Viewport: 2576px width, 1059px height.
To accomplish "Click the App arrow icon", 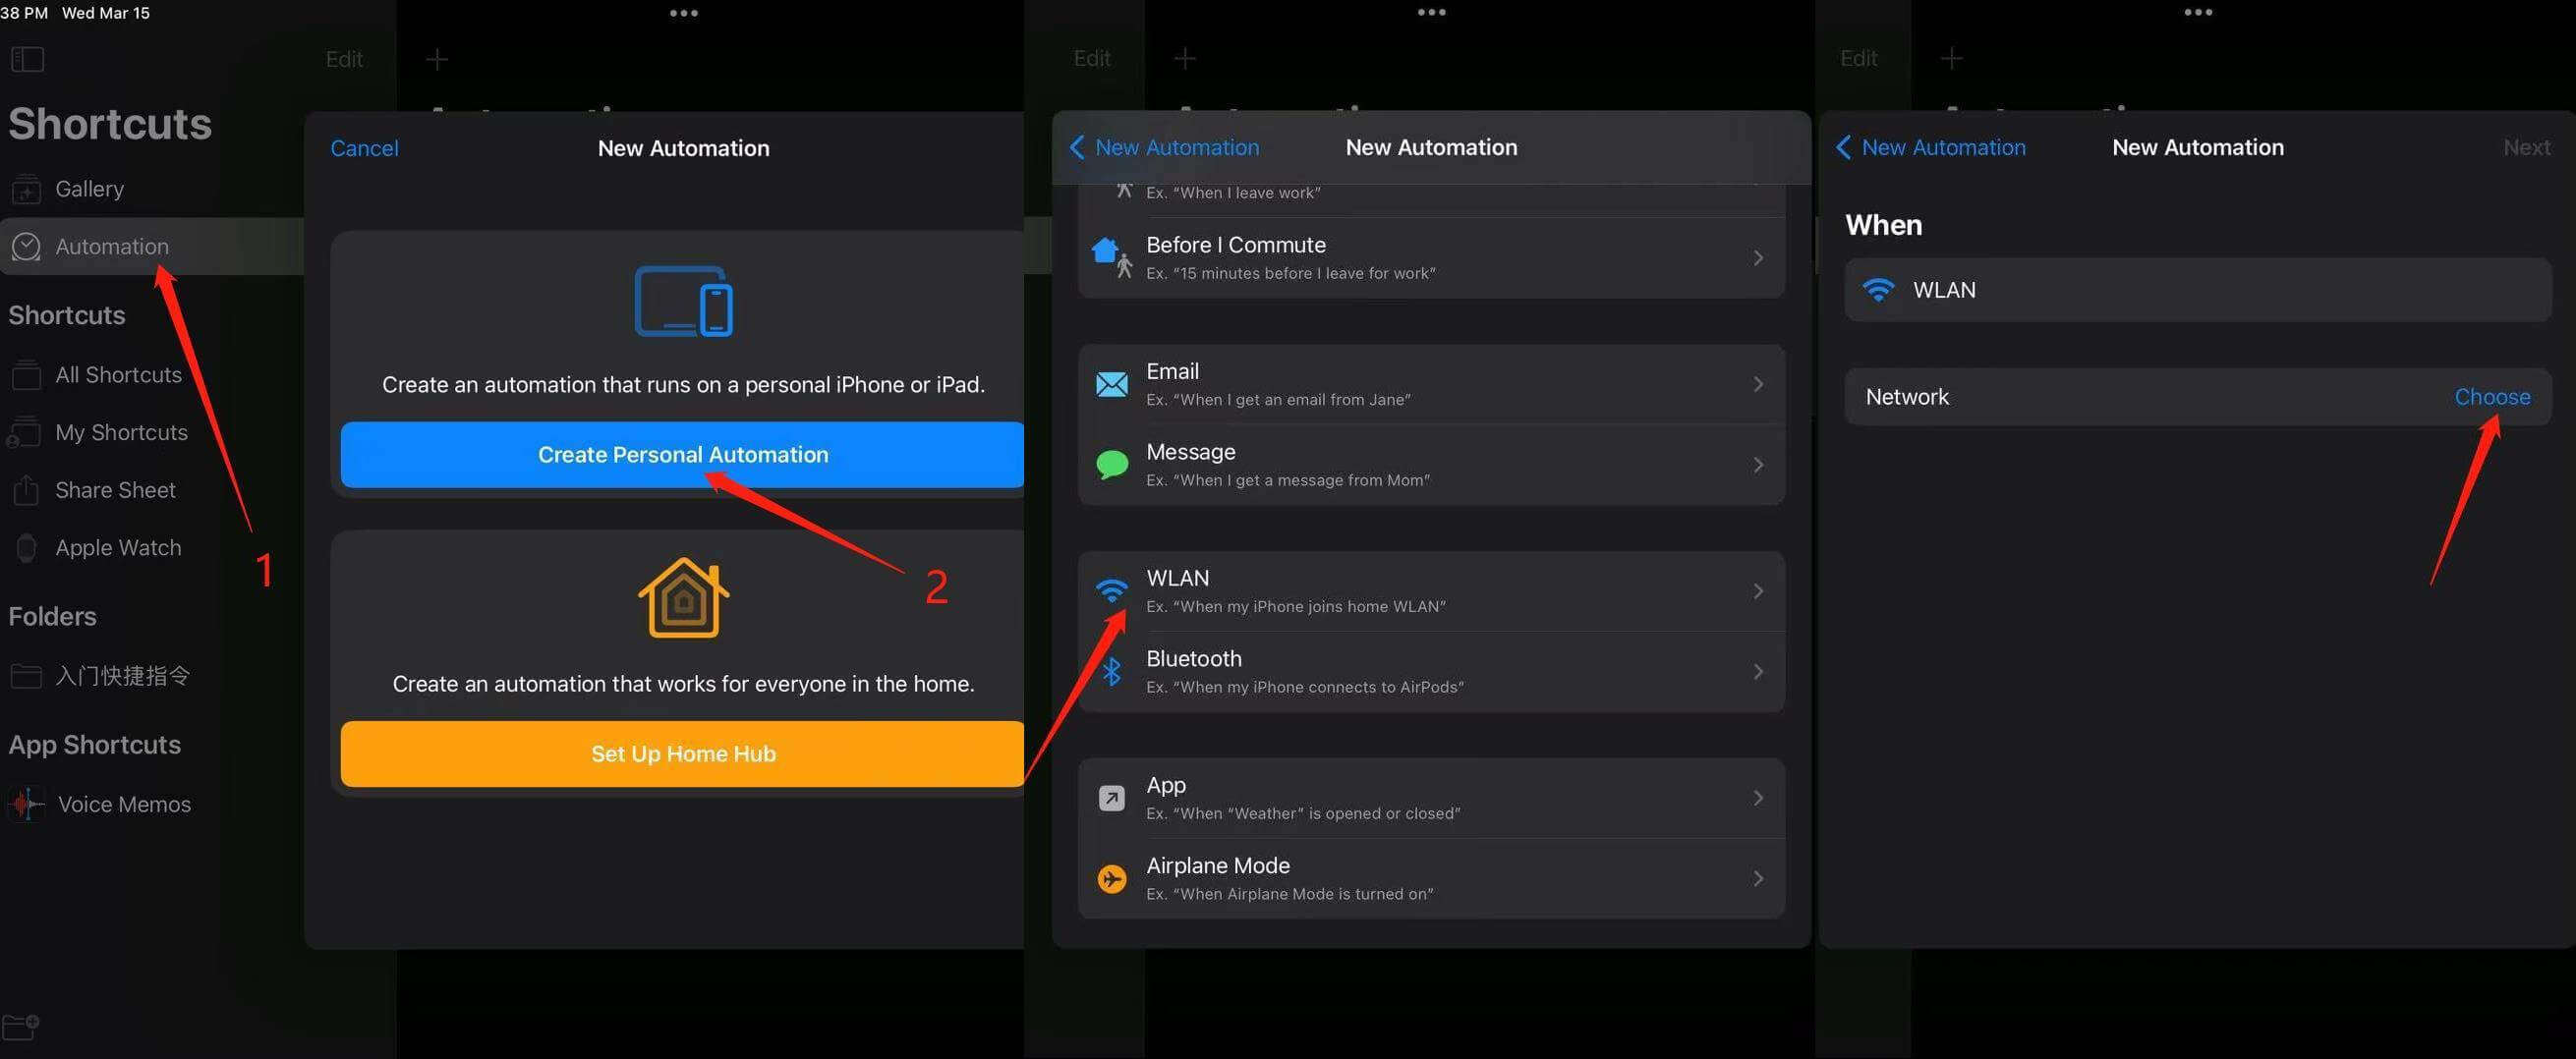I will tap(1112, 798).
